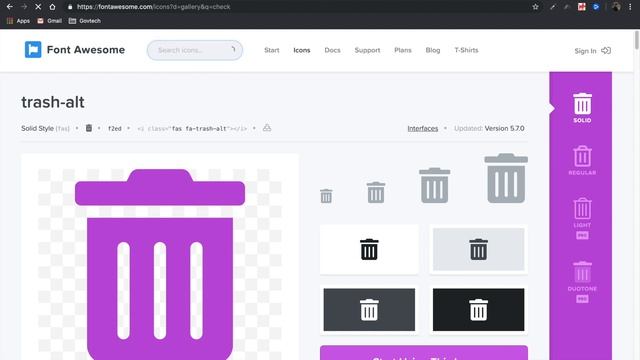Click the second-smallest gray trash sample

pos(376,192)
